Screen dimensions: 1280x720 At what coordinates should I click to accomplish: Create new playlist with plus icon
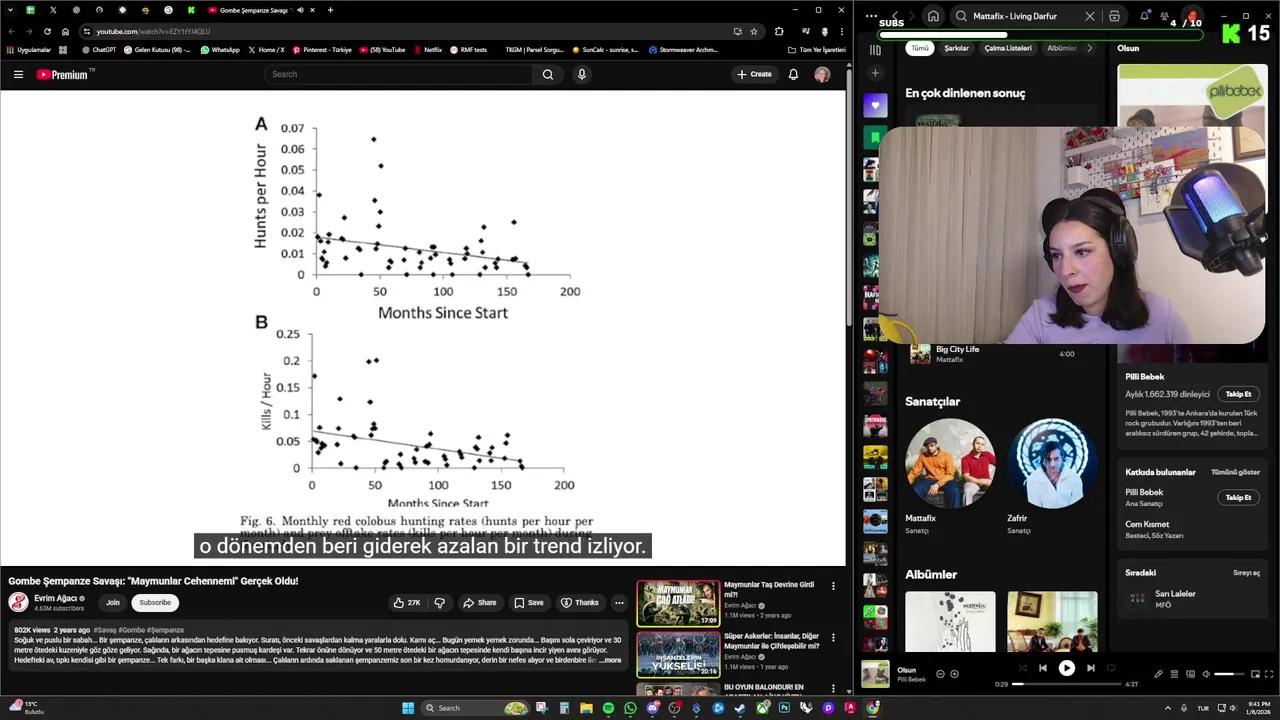(x=876, y=73)
